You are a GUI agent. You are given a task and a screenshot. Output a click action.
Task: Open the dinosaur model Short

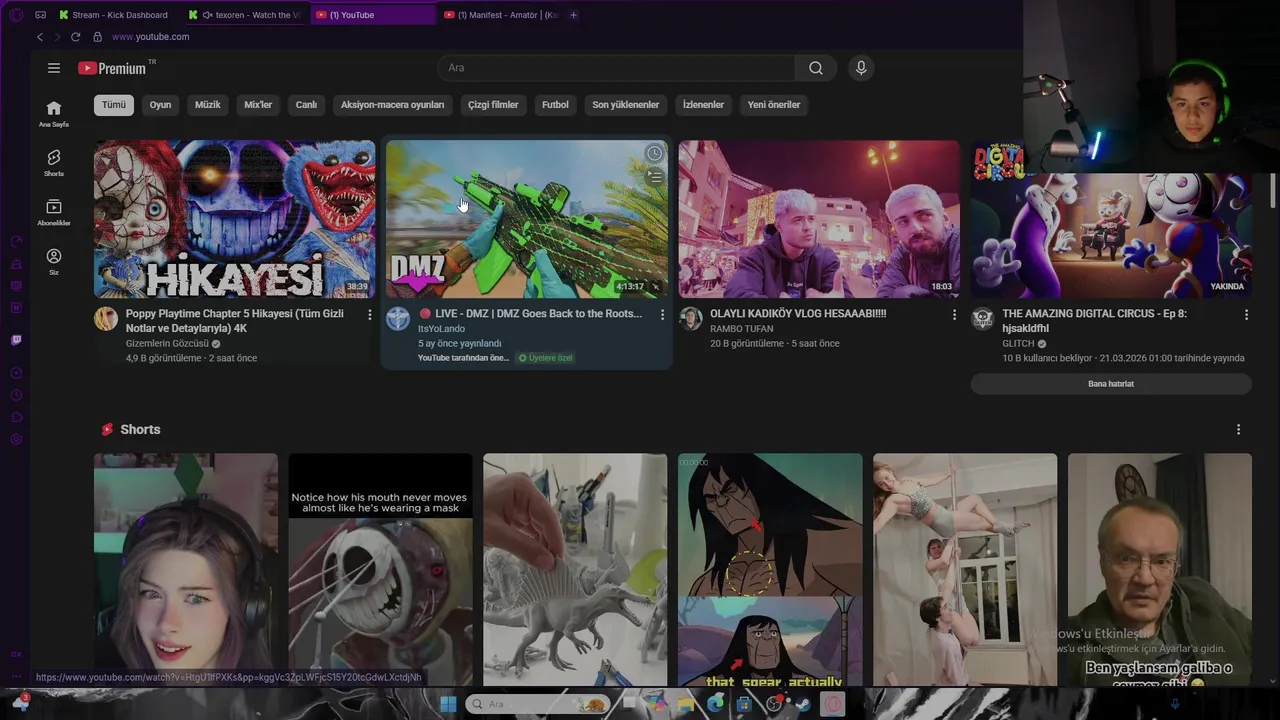tap(575, 570)
